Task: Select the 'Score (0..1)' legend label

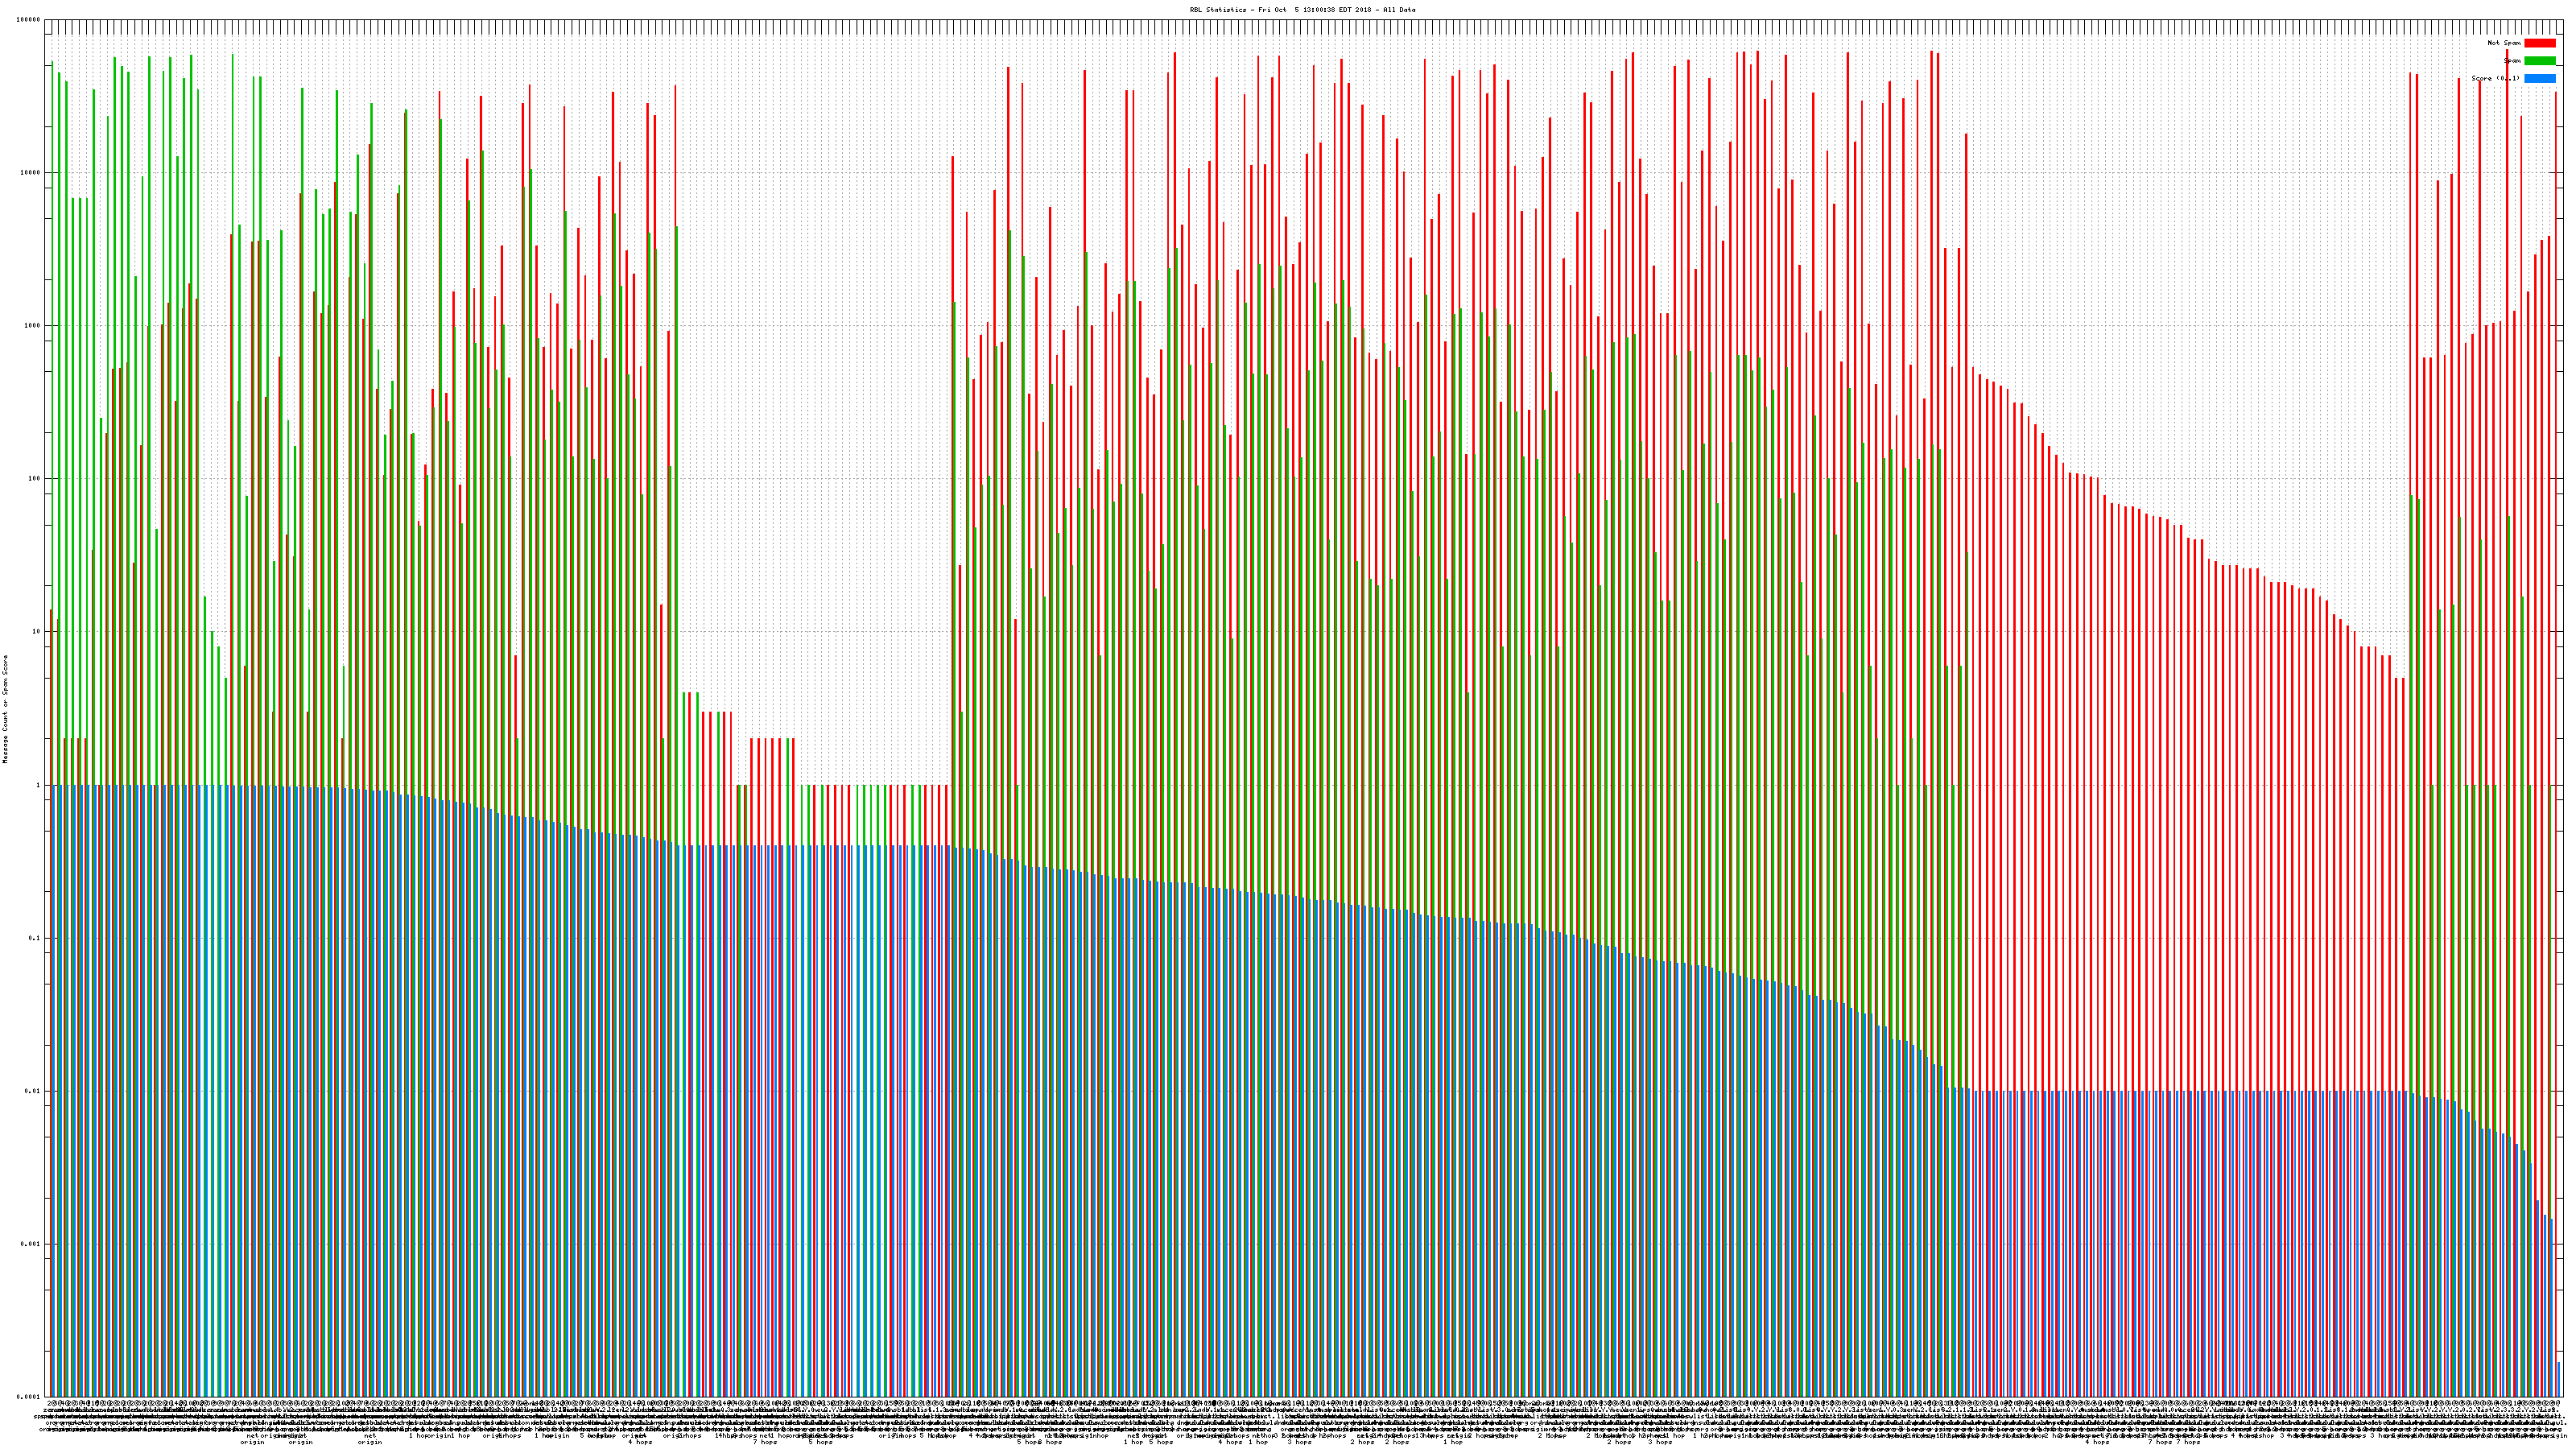Action: (2495, 78)
